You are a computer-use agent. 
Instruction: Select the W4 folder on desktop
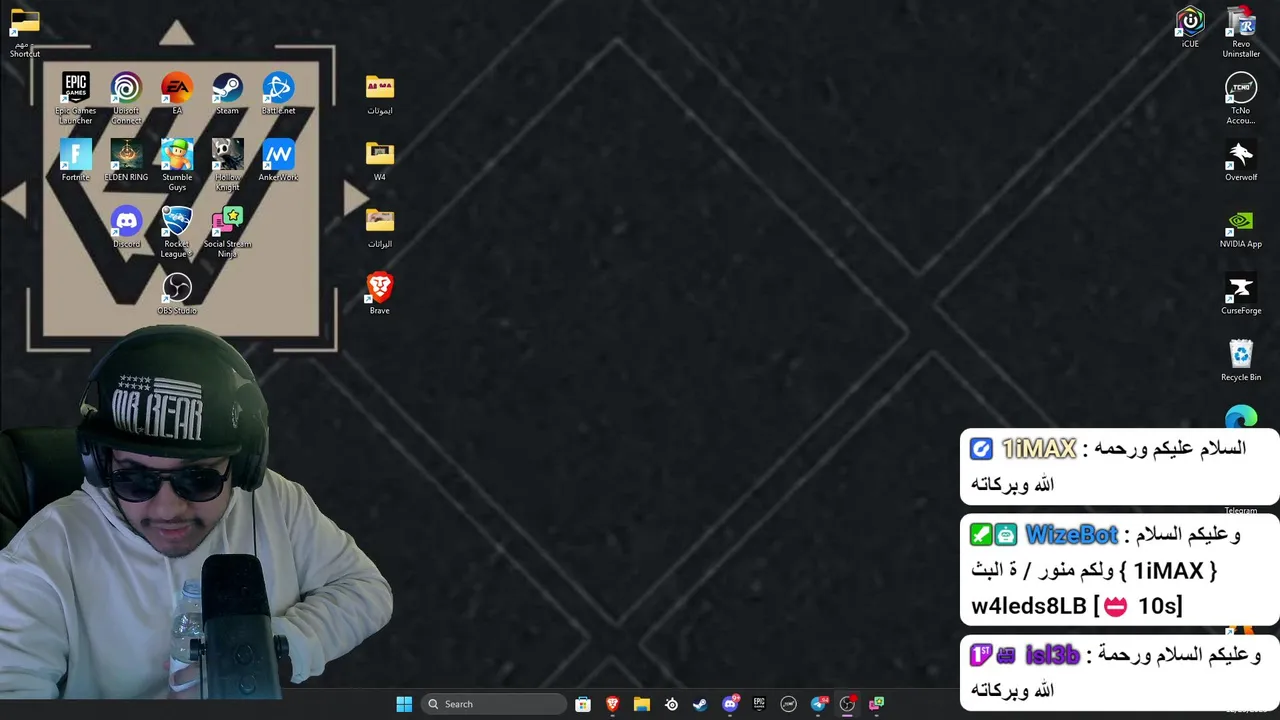click(x=380, y=160)
